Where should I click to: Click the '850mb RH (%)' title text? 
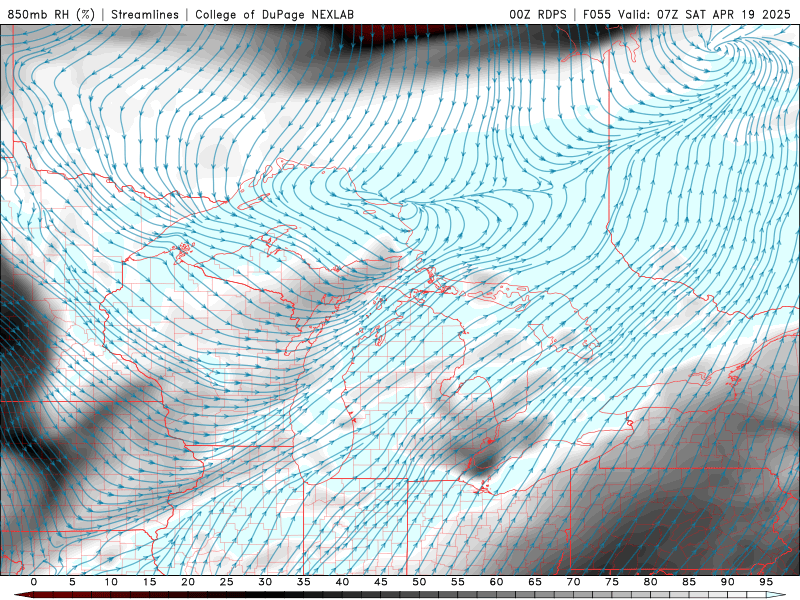51,14
